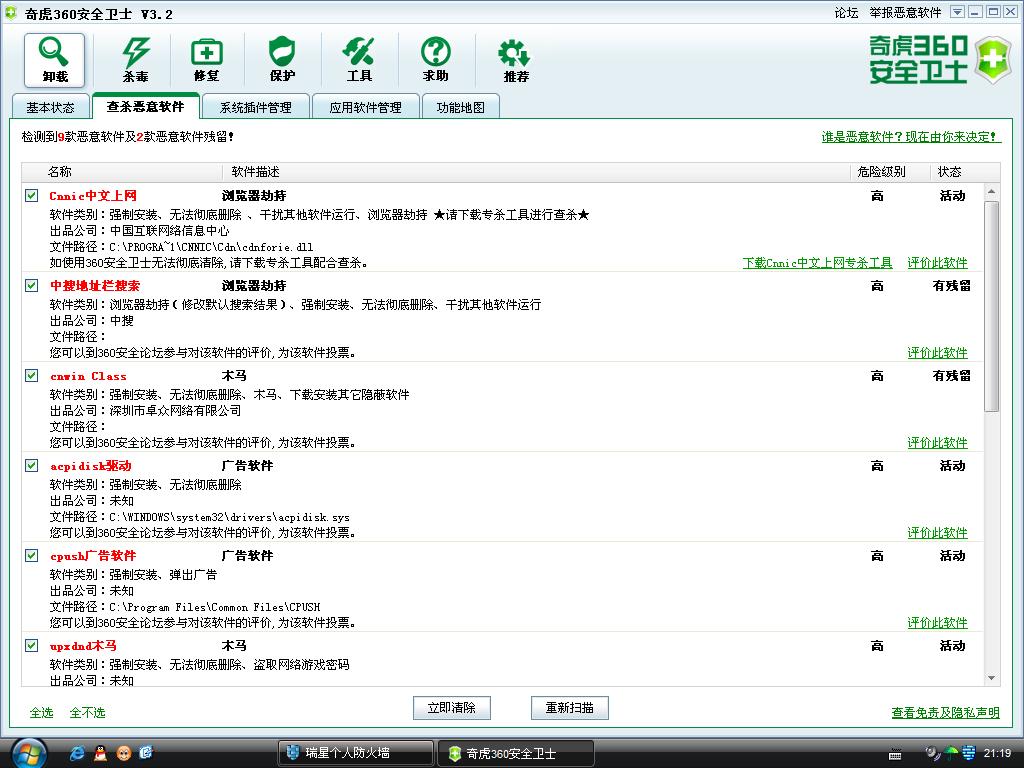Switch to the 功能地图 tab
Viewport: 1024px width, 768px height.
(x=460, y=107)
